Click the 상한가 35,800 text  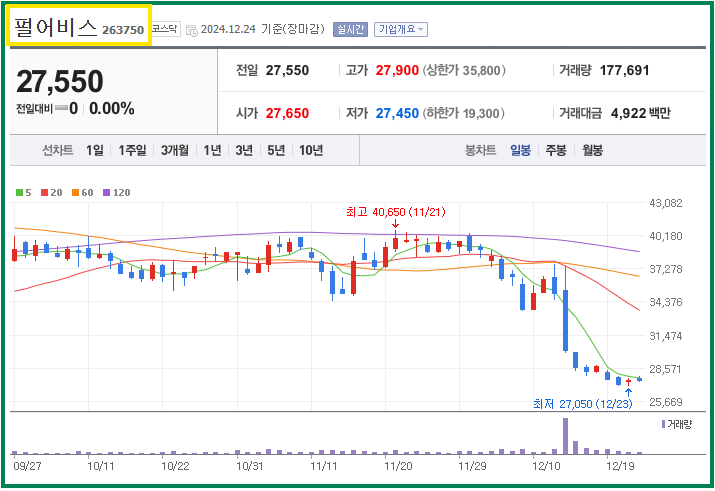[x=464, y=70]
